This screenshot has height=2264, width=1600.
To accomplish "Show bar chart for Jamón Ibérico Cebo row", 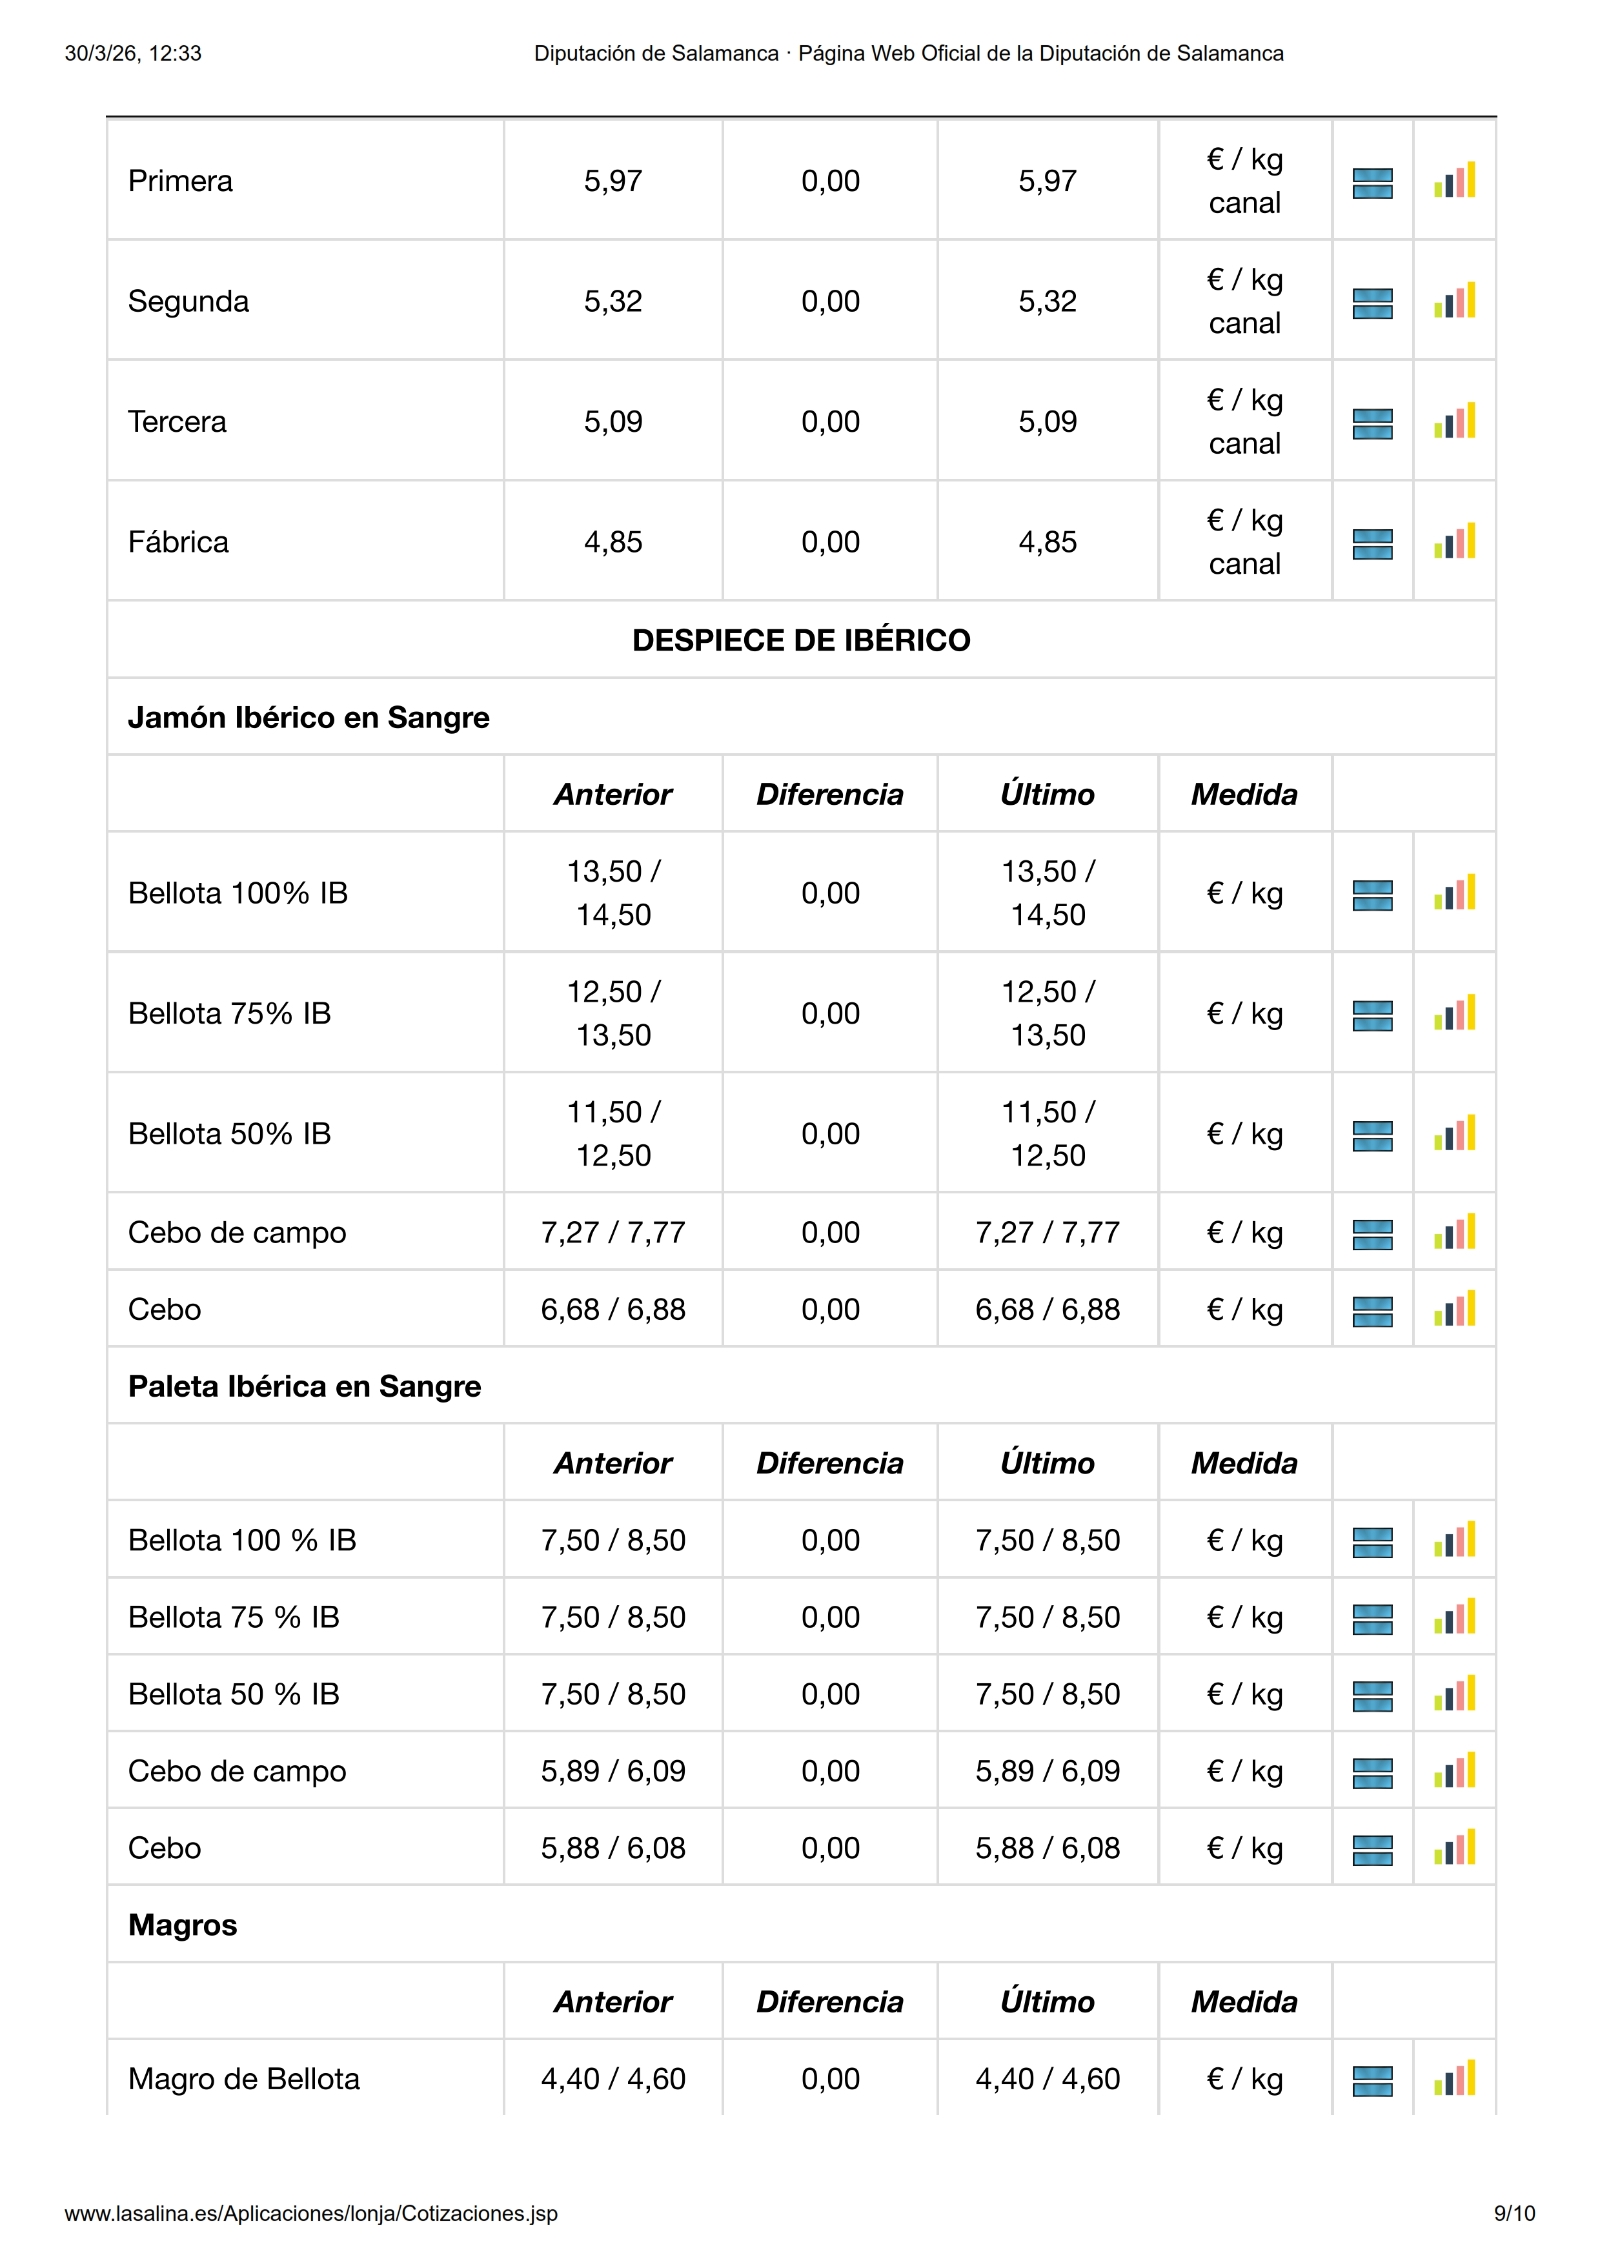I will click(x=1454, y=1310).
